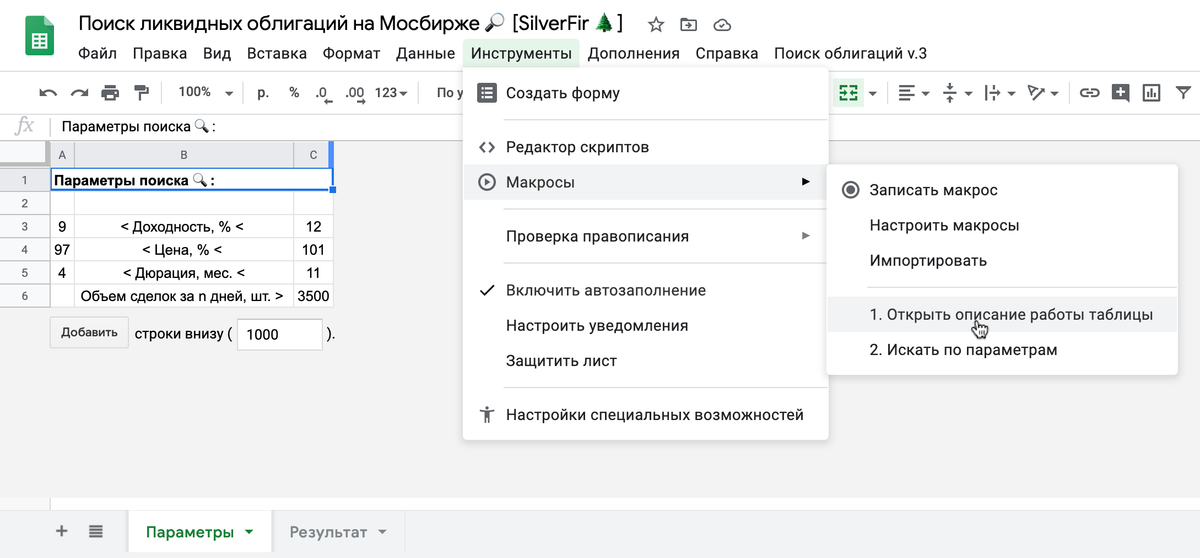The width and height of the screenshot is (1200, 558).
Task: Toggle the merge cells button
Action: click(849, 93)
